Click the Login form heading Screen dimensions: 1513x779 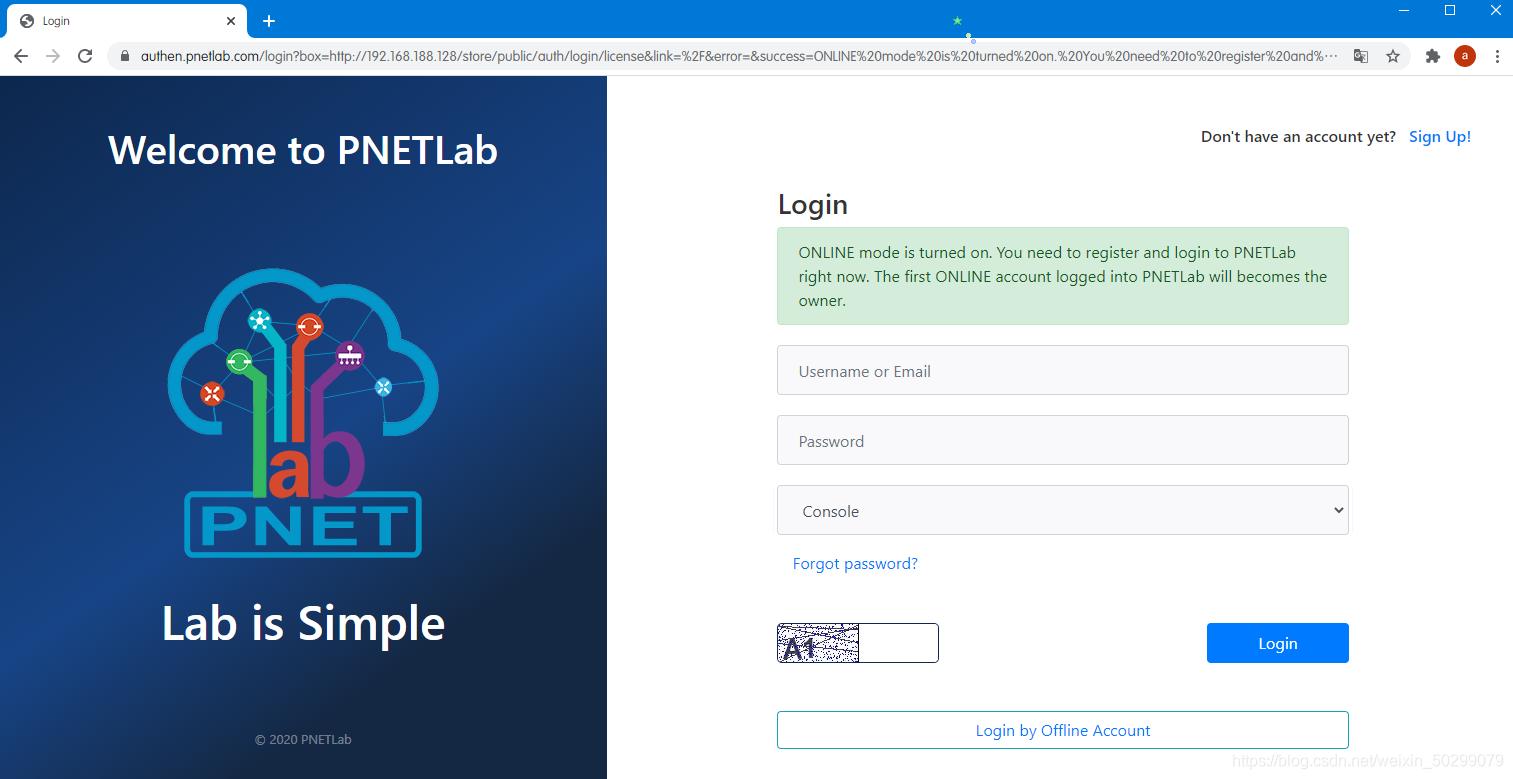[x=813, y=205]
